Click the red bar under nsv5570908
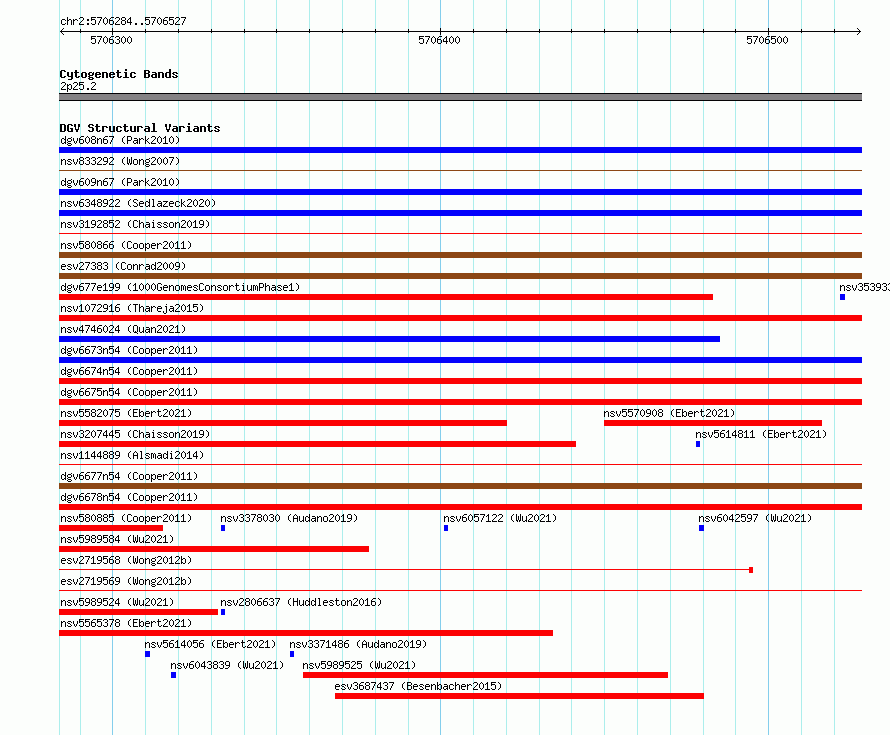This screenshot has width=890, height=735. [713, 423]
